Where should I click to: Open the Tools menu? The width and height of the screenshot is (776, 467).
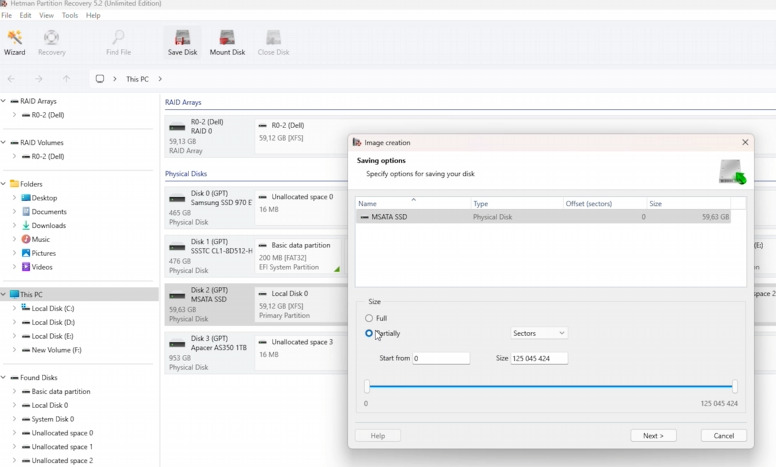pyautogui.click(x=70, y=15)
